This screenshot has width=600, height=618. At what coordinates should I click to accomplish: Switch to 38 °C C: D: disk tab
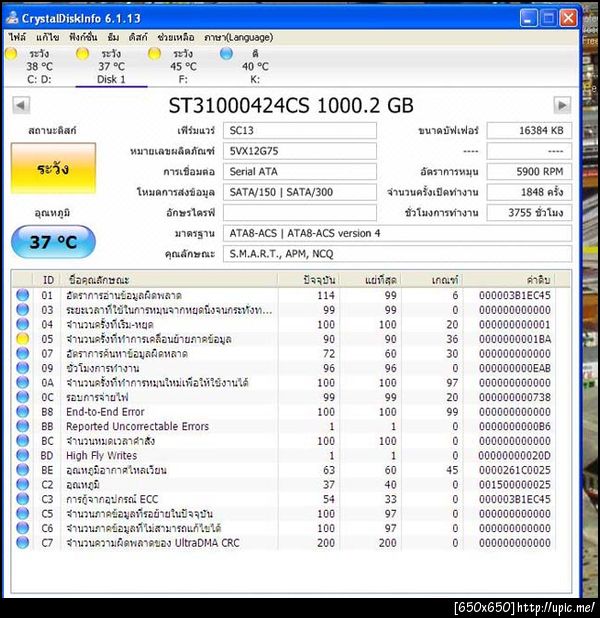click(39, 66)
